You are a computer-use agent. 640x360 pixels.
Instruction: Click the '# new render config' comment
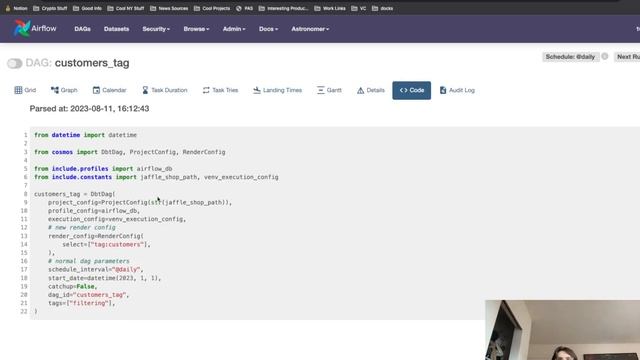tap(82, 227)
